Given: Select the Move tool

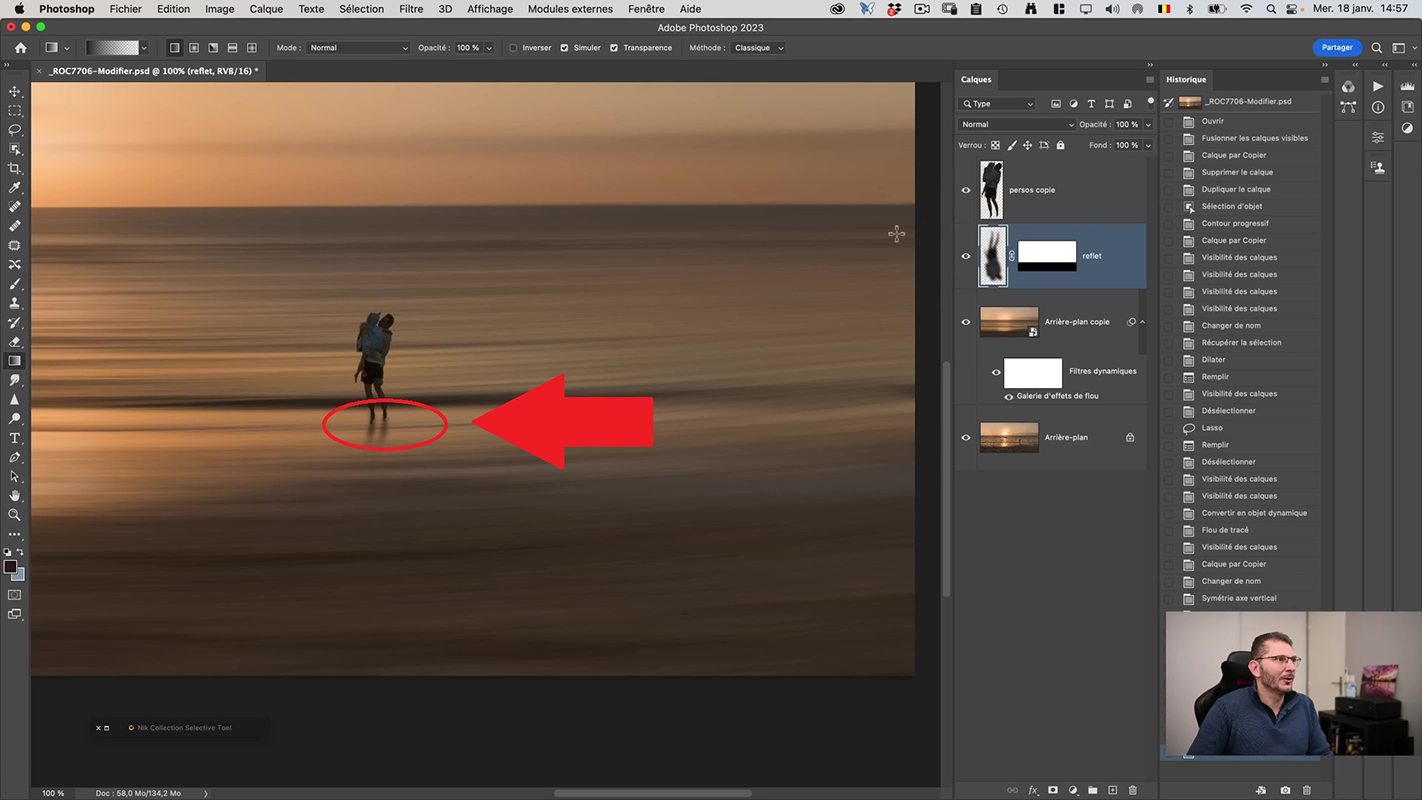Looking at the screenshot, I should coord(15,91).
